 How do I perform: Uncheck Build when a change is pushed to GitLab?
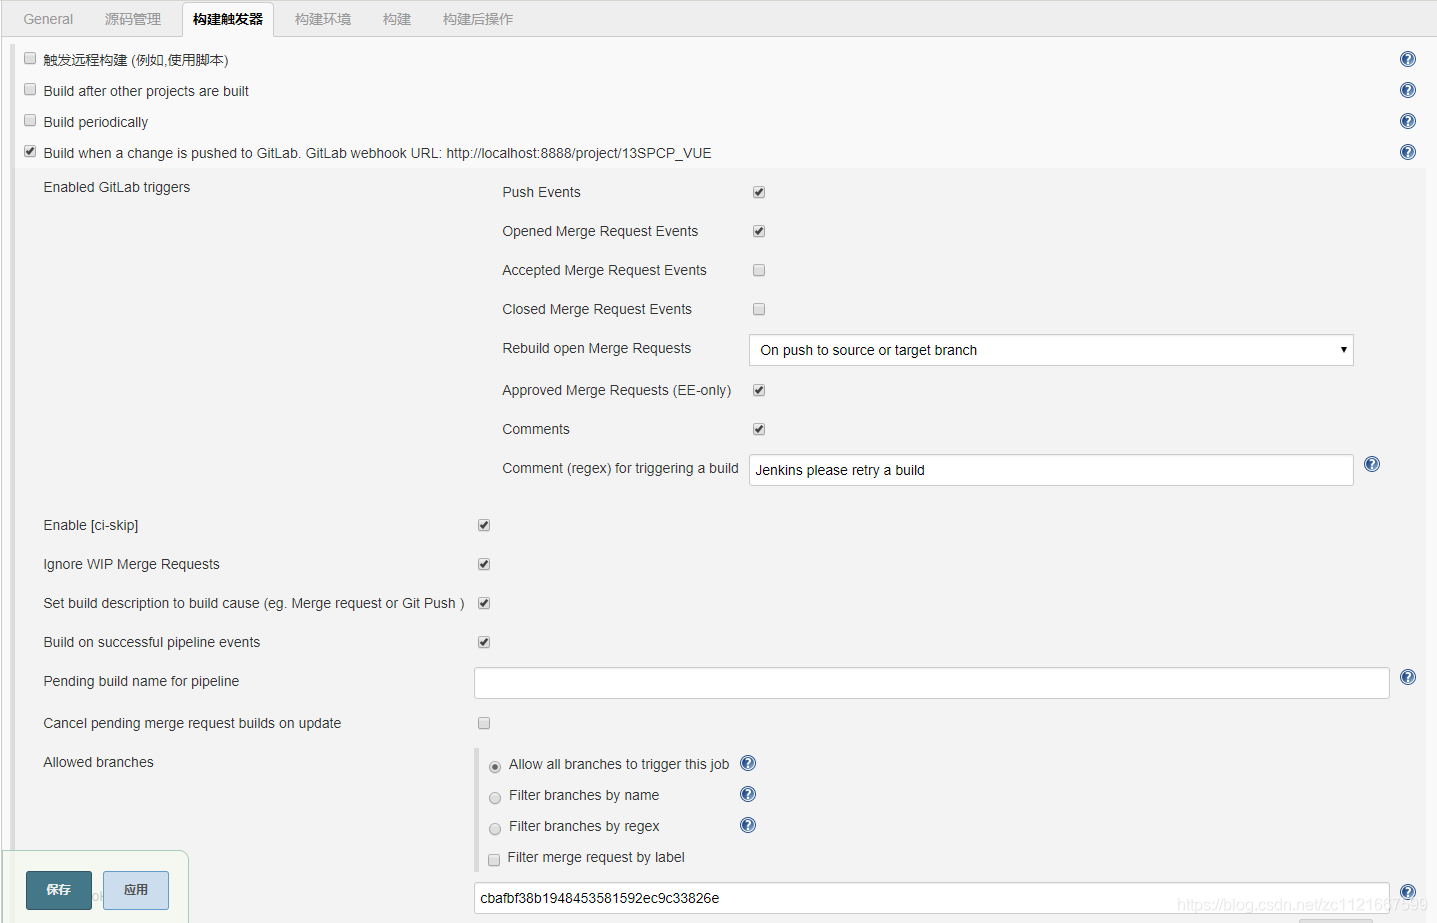pyautogui.click(x=30, y=151)
